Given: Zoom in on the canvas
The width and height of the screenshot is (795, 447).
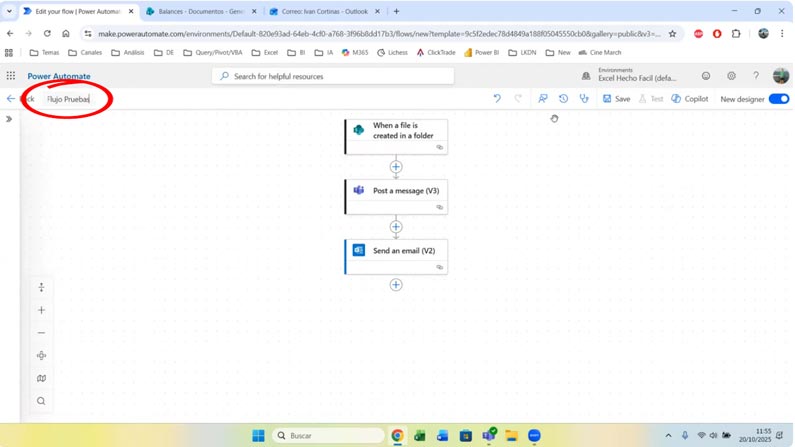Looking at the screenshot, I should pos(42,310).
